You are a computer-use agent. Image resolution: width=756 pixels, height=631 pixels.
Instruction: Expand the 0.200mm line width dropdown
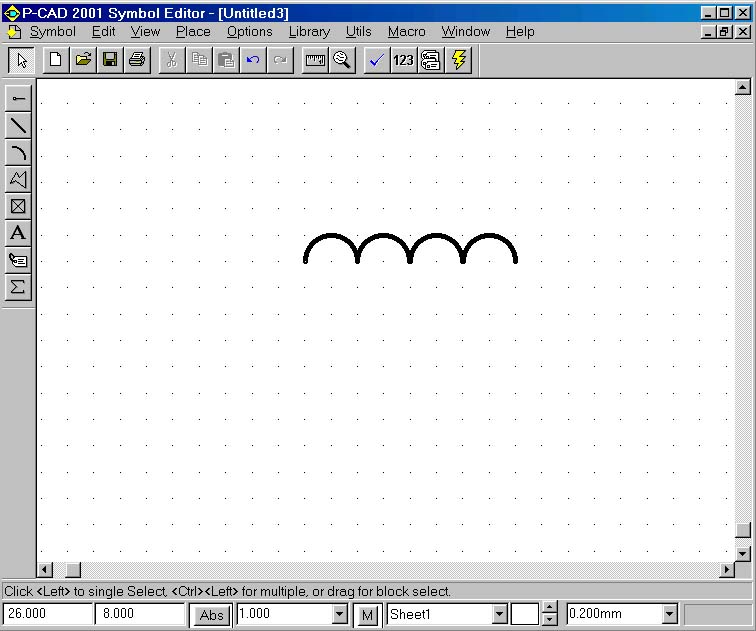(669, 614)
